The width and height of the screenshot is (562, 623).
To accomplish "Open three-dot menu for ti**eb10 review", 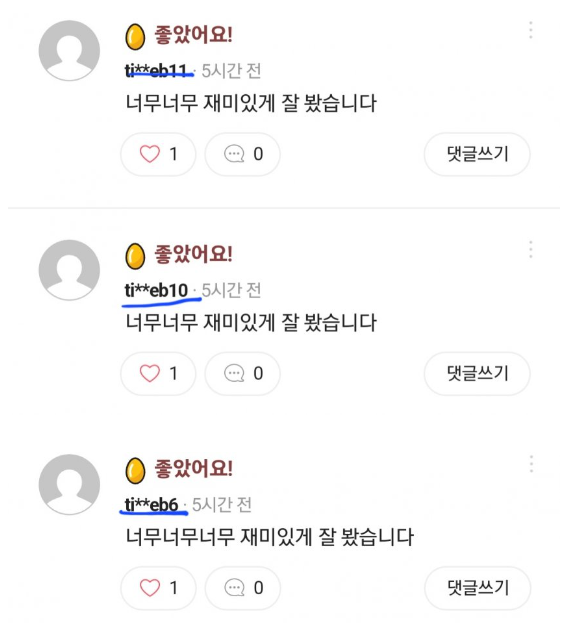I will tap(531, 250).
